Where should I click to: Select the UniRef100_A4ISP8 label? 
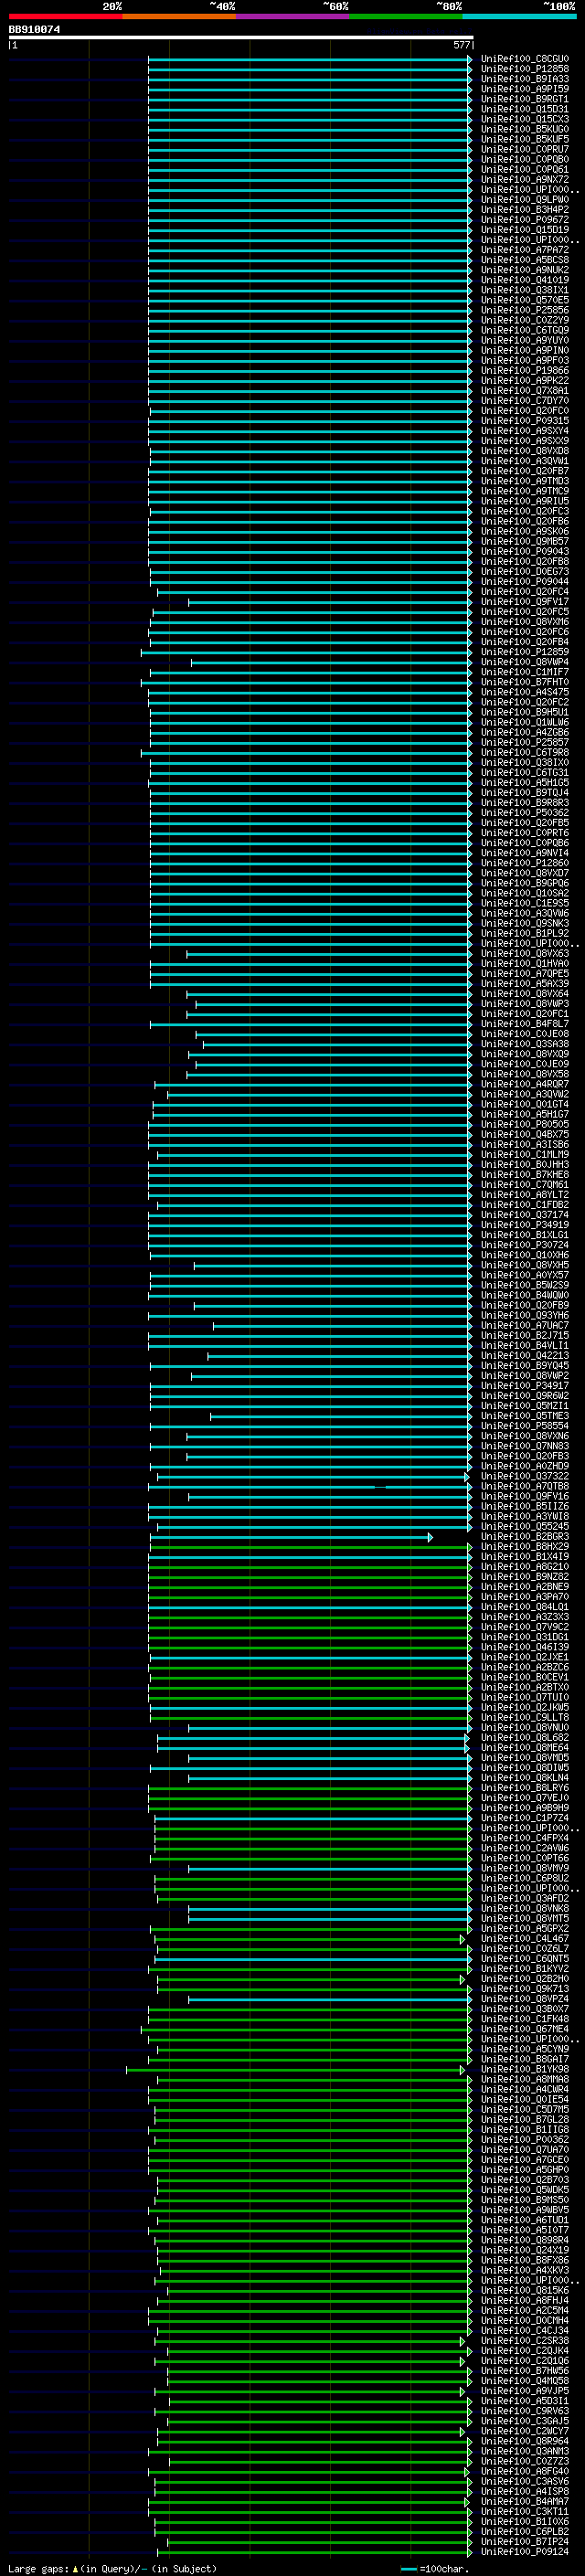(x=524, y=2491)
